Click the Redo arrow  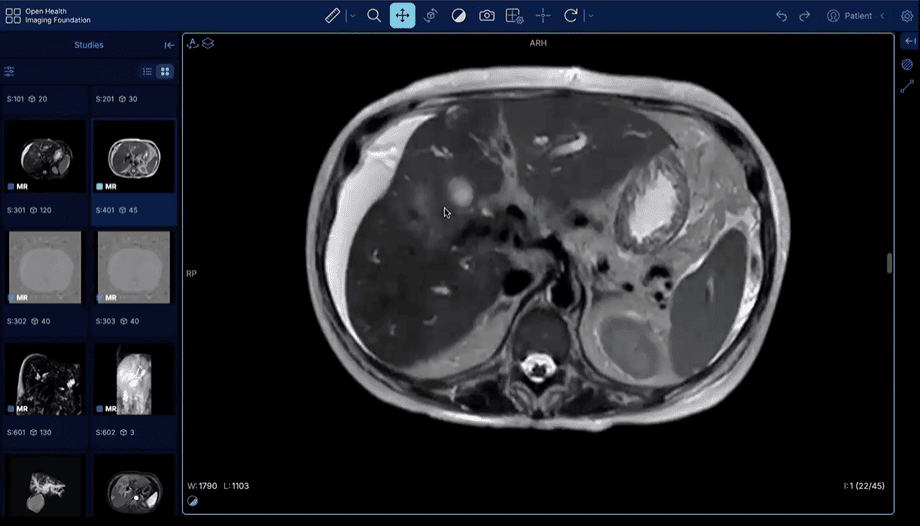[804, 16]
